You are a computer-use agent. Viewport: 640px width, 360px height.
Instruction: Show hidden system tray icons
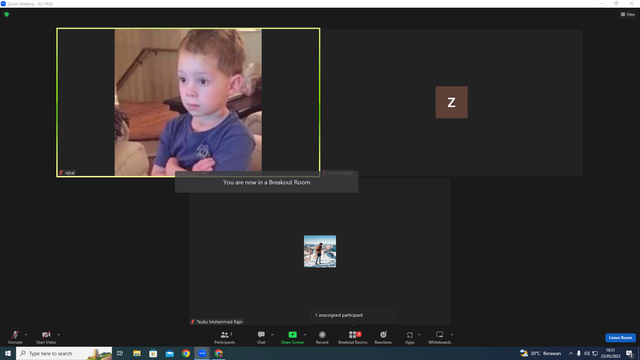[x=571, y=353]
